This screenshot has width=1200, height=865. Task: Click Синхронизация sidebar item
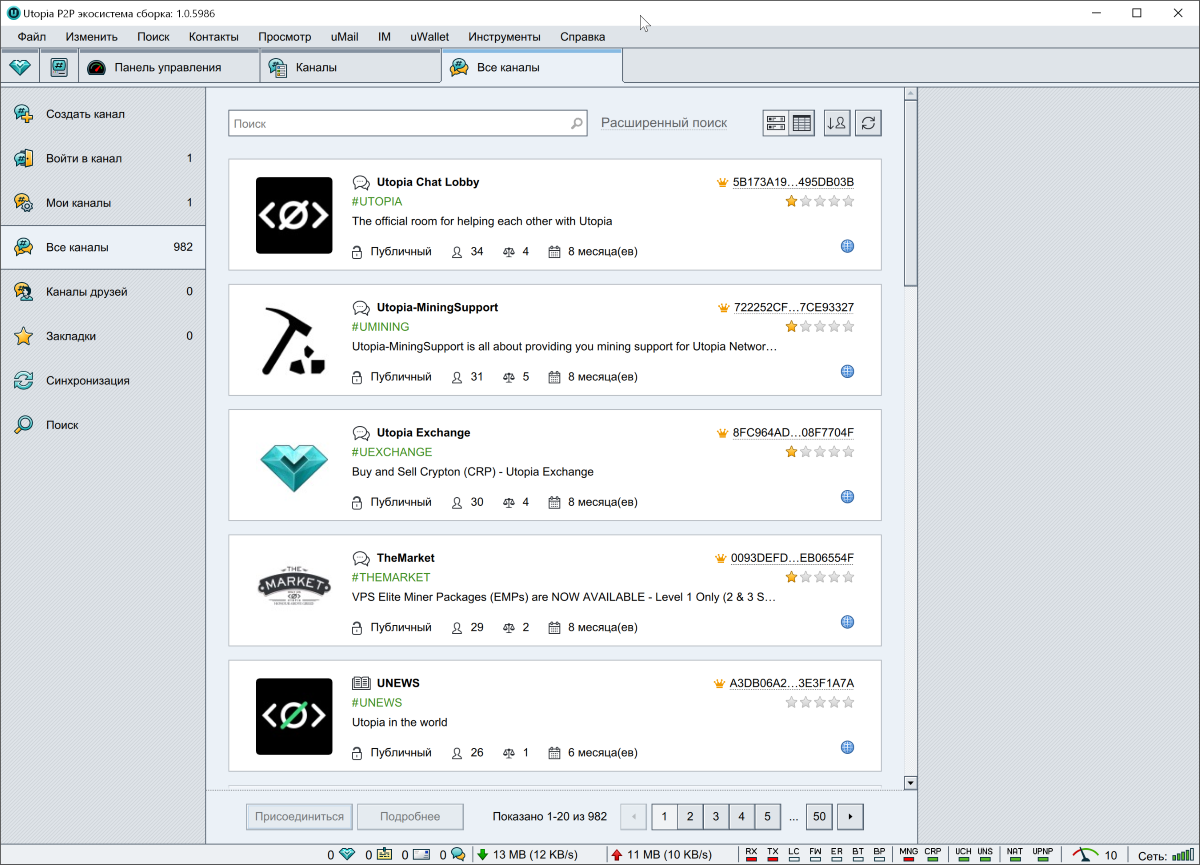point(103,381)
